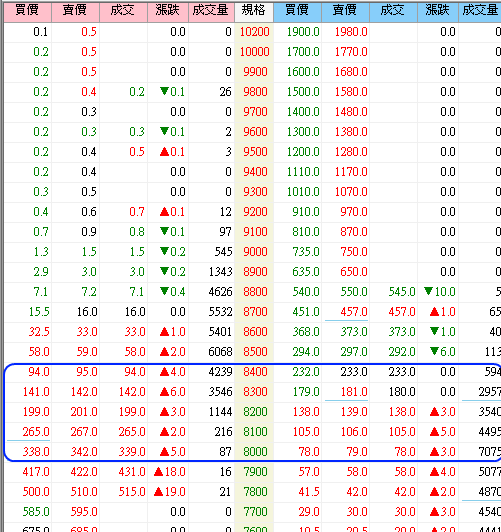Click the pink 買價 column header
Image resolution: width=501 pixels, height=532 pixels.
(27, 11)
